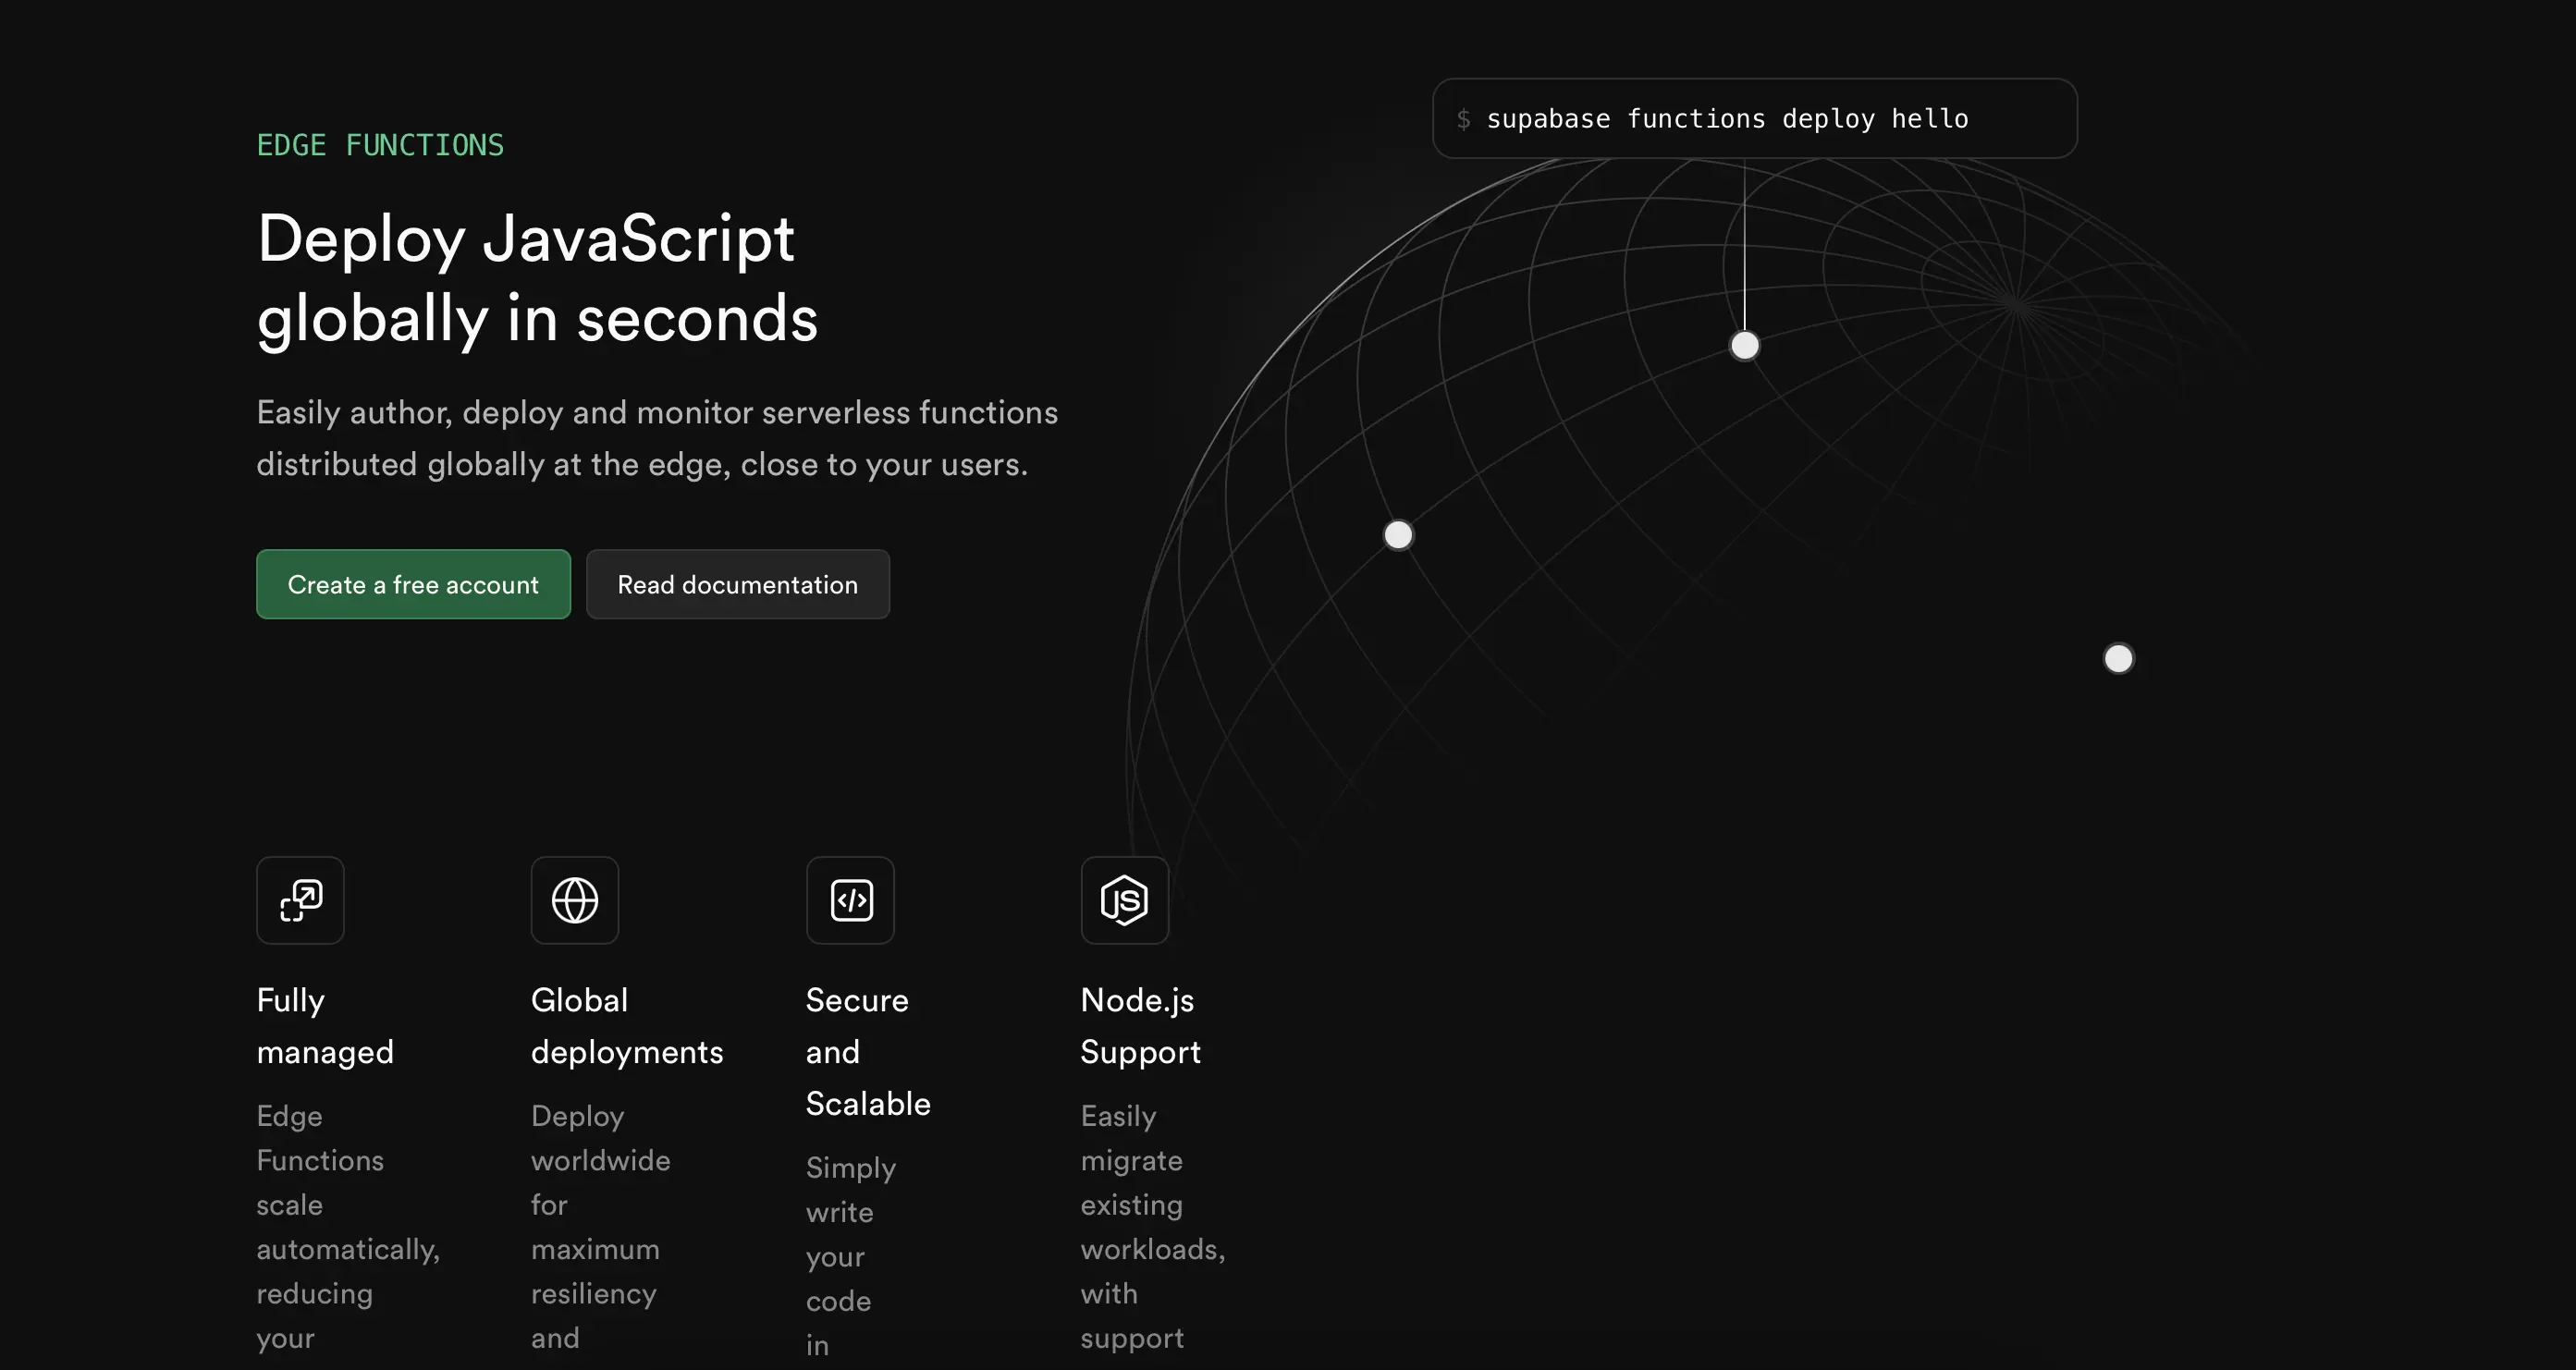This screenshot has height=1370, width=2576.
Task: Click the white dot below terminal's vertical line
Action: click(1744, 346)
